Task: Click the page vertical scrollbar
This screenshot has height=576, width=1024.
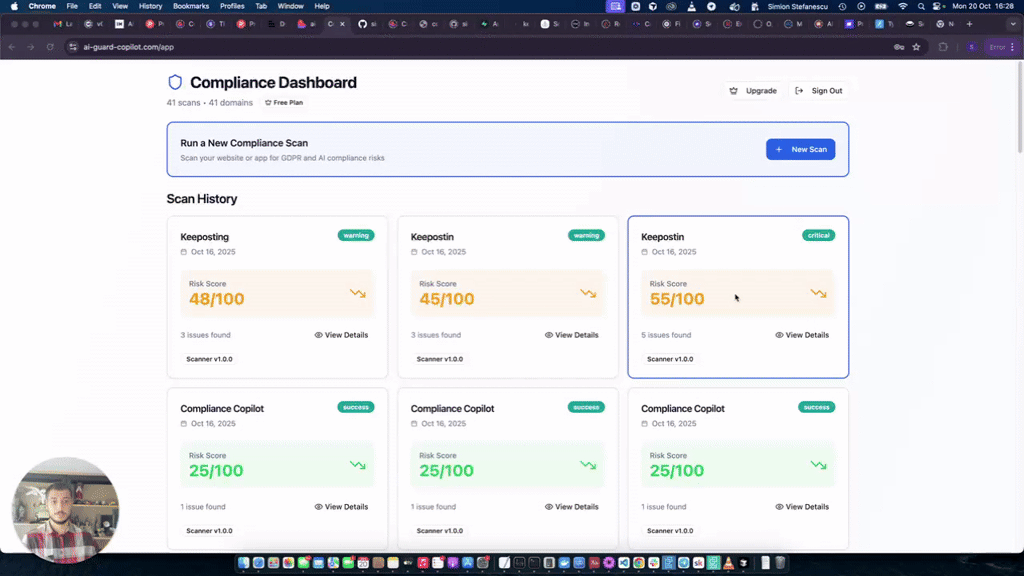Action: 1019,108
